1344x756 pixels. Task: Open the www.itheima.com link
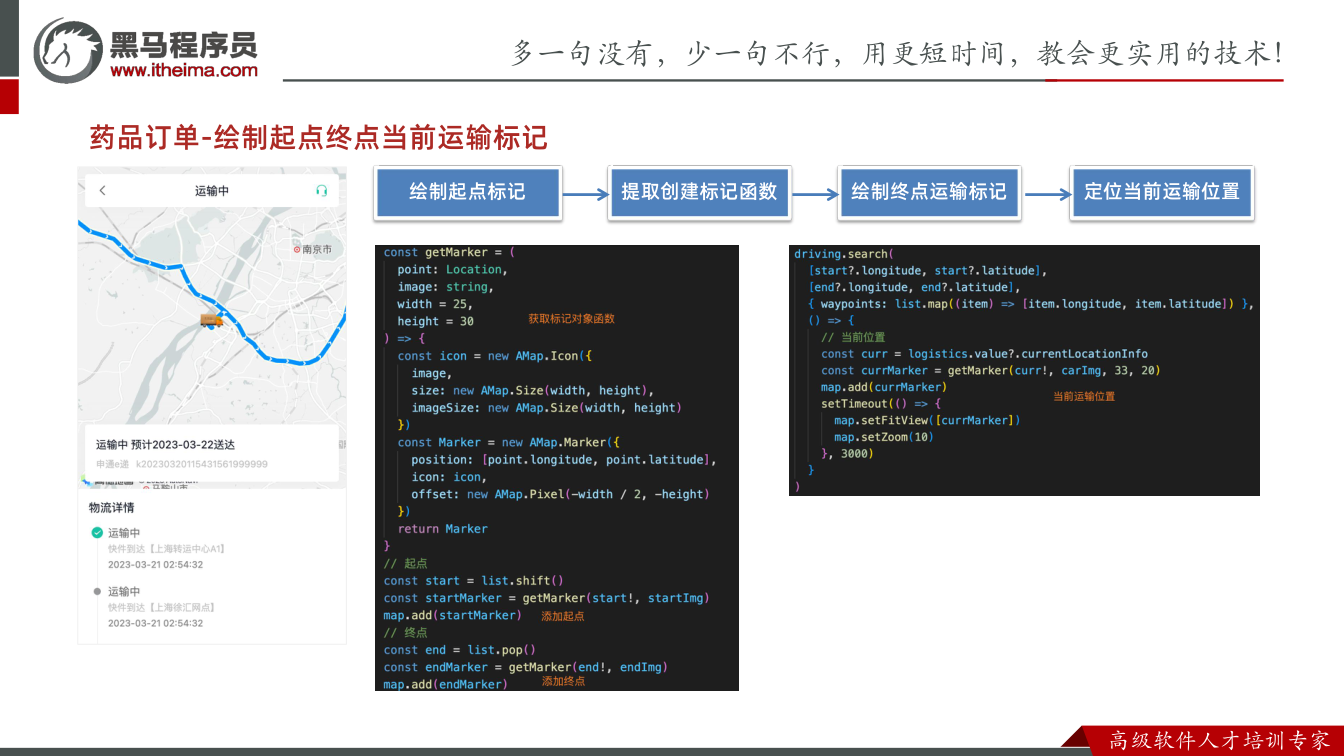[184, 70]
